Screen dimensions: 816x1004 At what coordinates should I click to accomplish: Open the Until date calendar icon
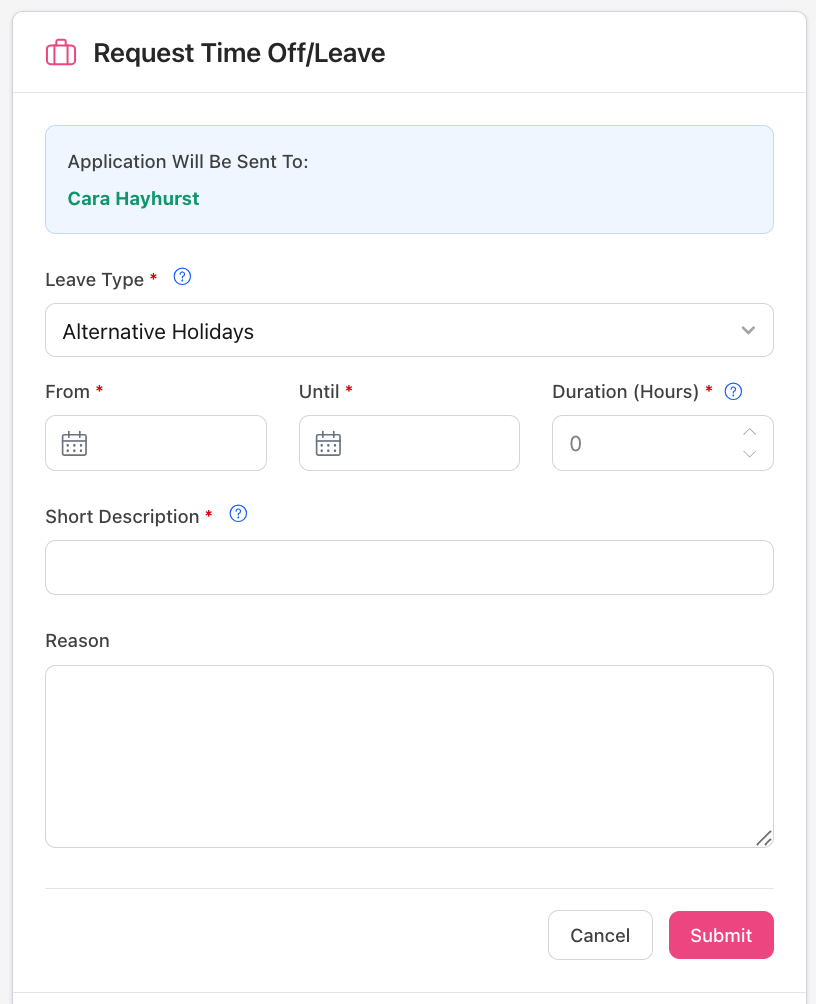tap(329, 444)
